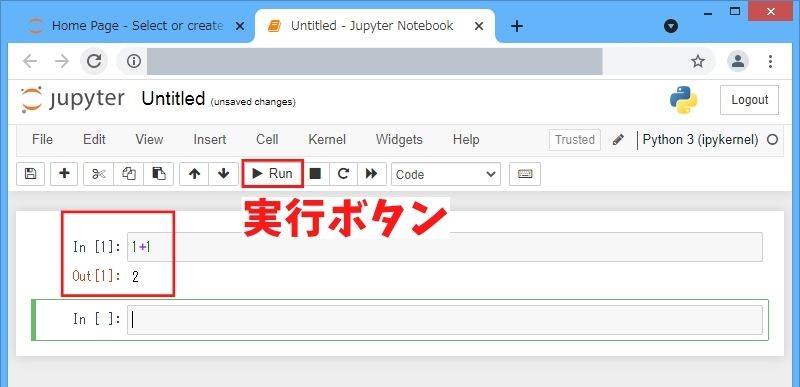
Task: Click the kernel idle circle indicator
Action: tap(772, 139)
